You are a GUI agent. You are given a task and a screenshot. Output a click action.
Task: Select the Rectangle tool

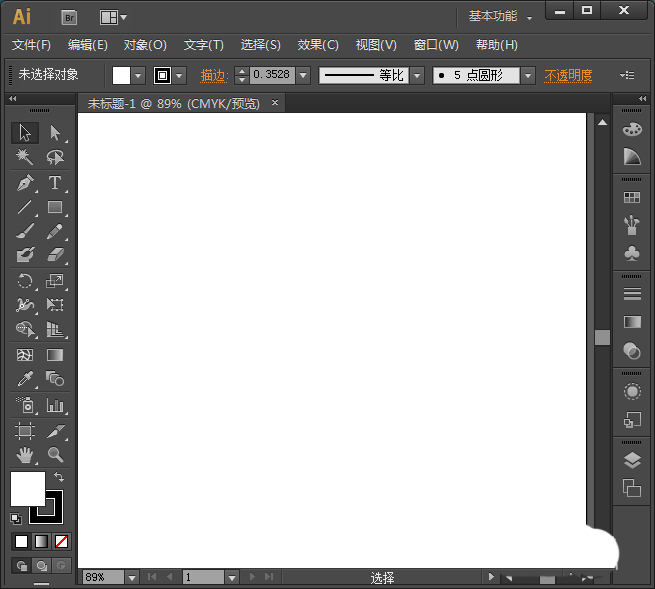tap(55, 207)
